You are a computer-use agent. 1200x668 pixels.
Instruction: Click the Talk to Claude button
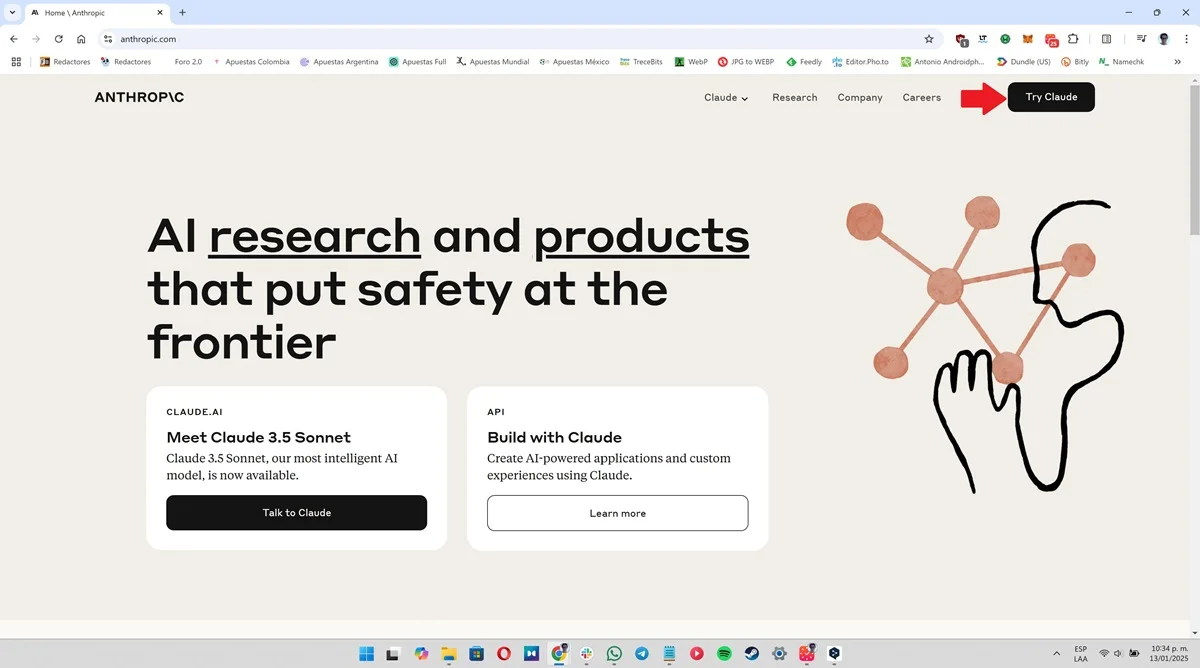click(296, 512)
